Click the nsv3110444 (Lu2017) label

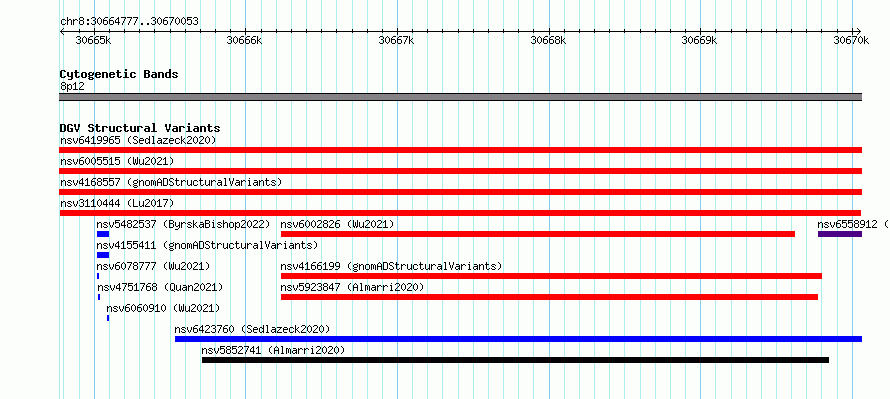click(x=117, y=203)
